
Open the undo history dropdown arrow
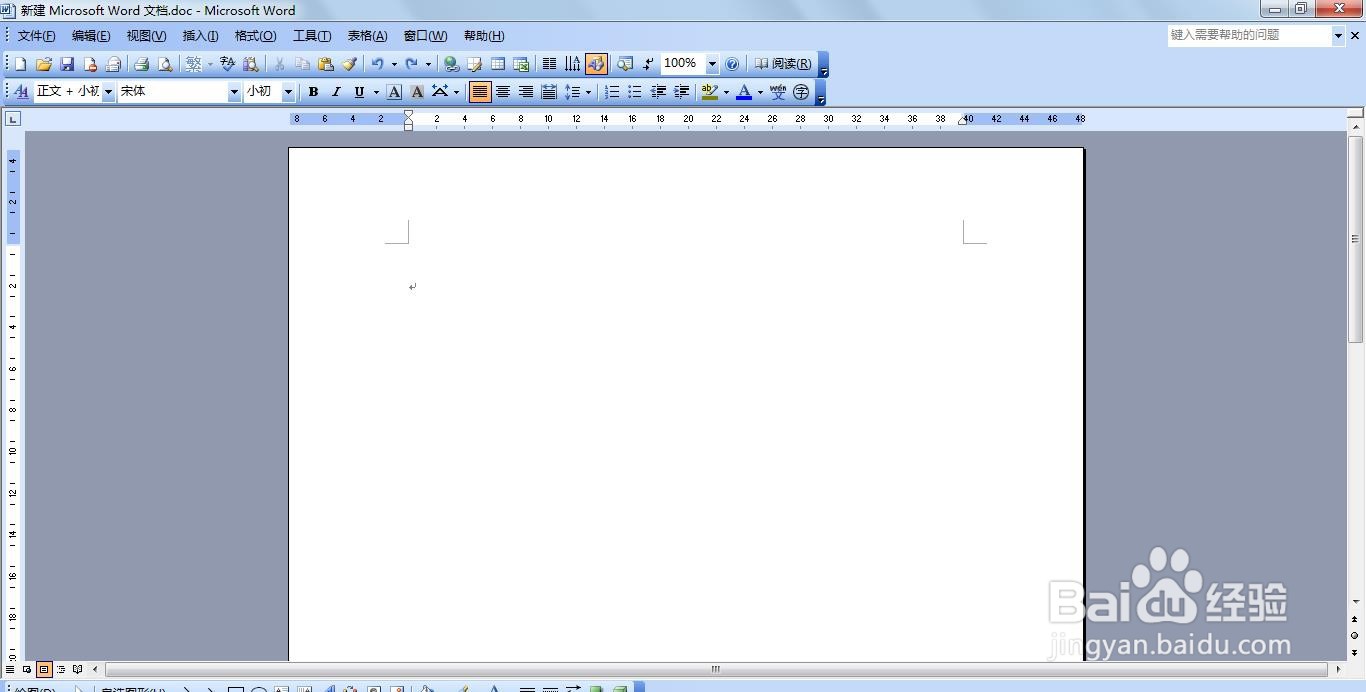393,64
